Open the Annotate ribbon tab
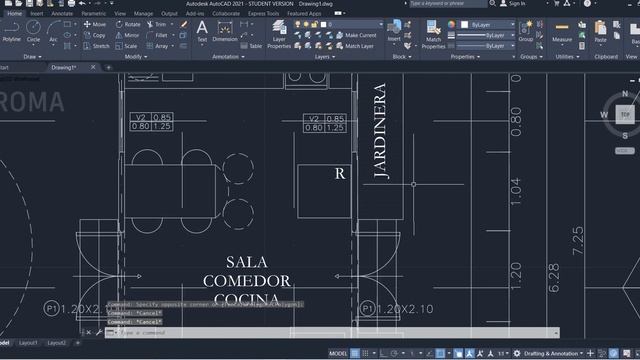This screenshot has width=640, height=360. tap(62, 13)
